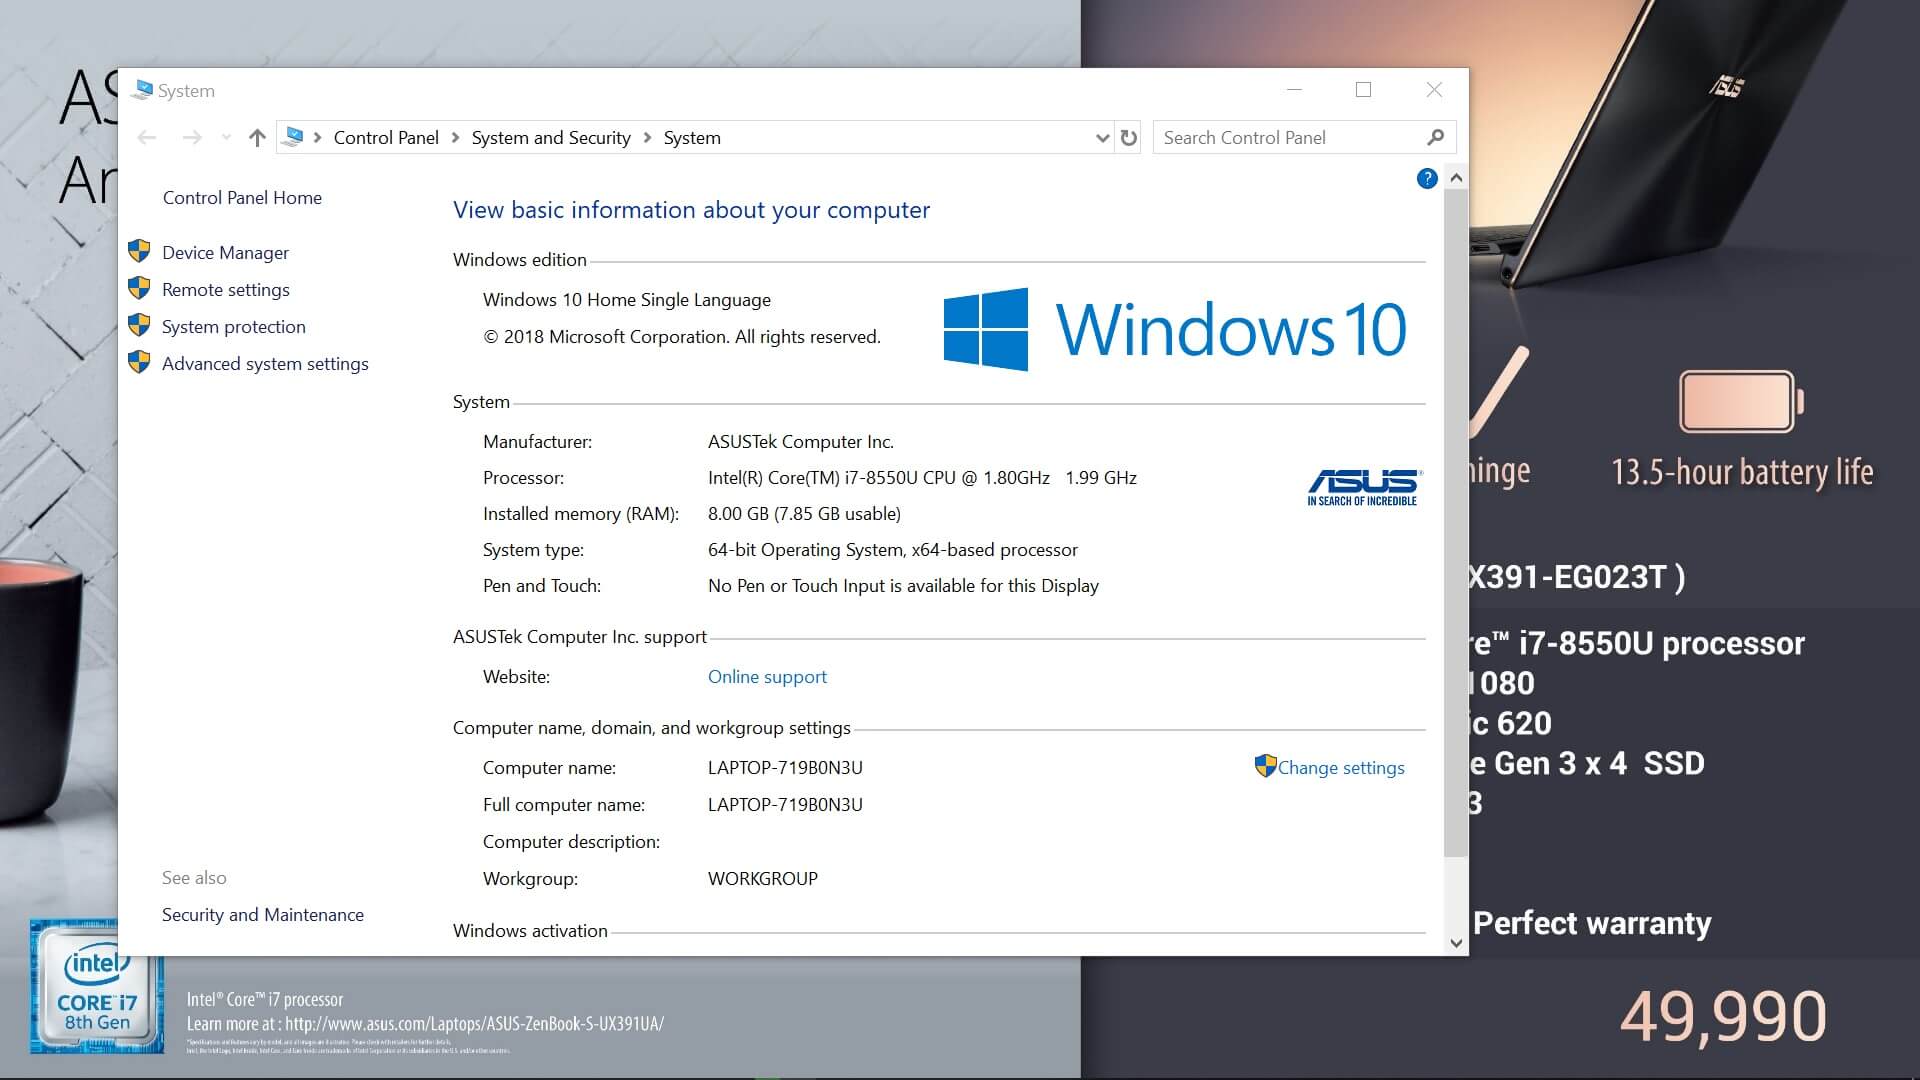Open Online support website link
1920x1080 pixels.
[x=767, y=677]
